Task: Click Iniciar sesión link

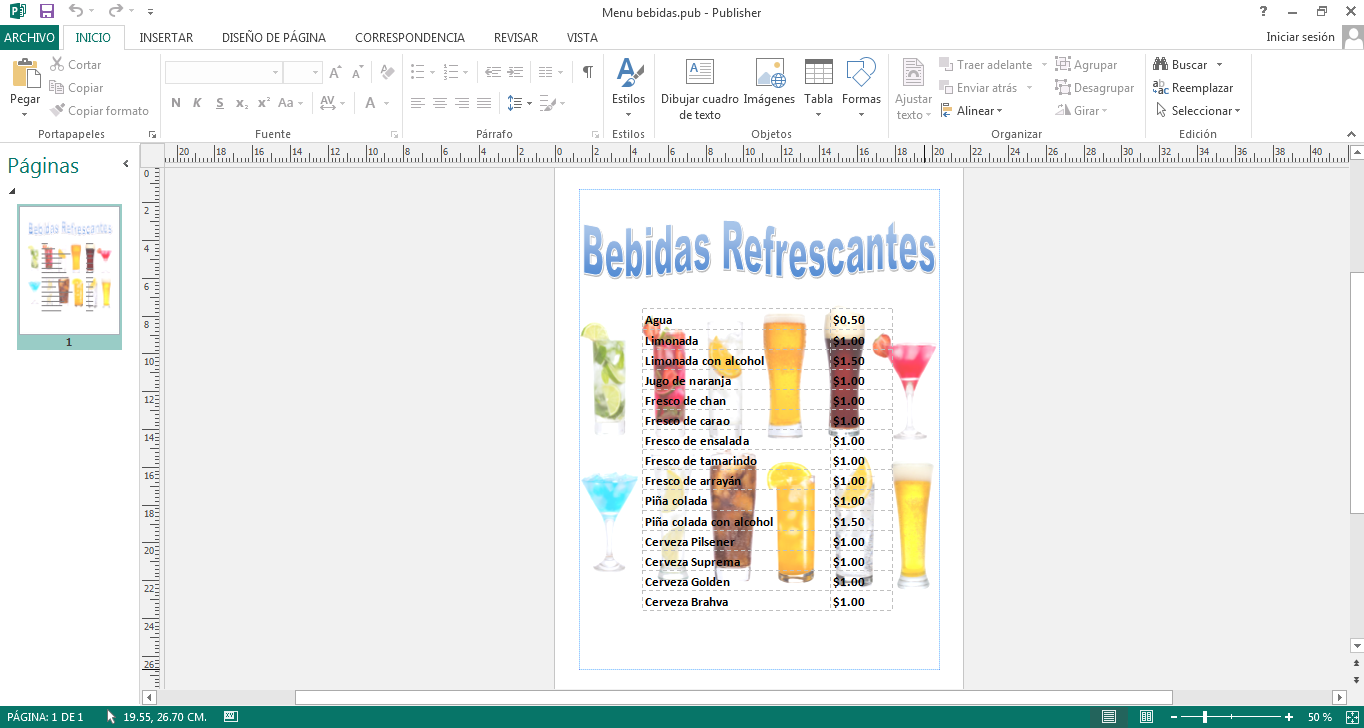Action: [x=1300, y=37]
